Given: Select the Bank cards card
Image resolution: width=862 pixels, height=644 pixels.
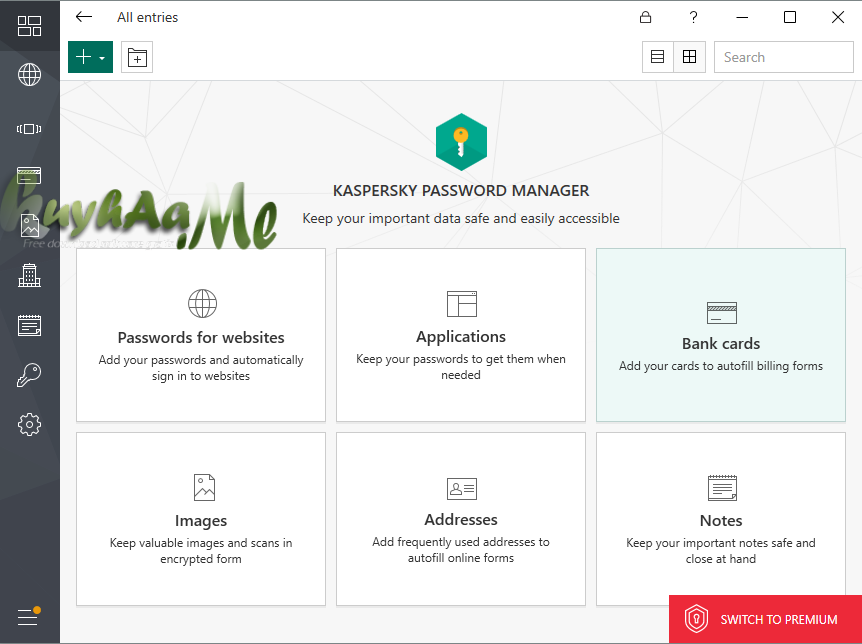Looking at the screenshot, I should click(721, 335).
